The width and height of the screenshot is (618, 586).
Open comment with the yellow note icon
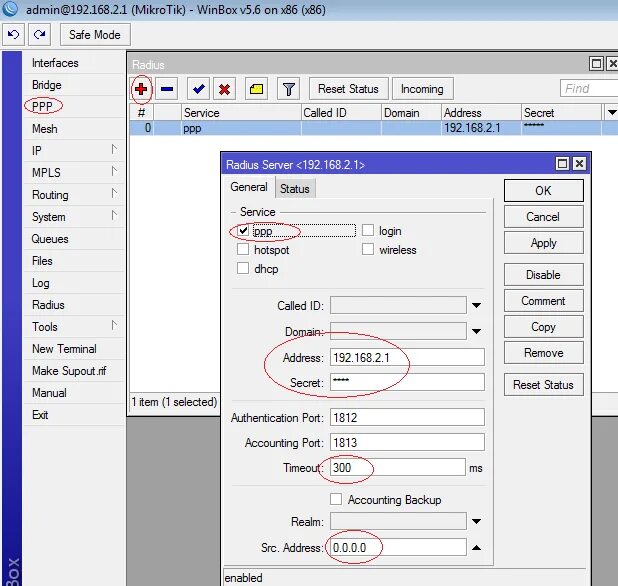(256, 89)
